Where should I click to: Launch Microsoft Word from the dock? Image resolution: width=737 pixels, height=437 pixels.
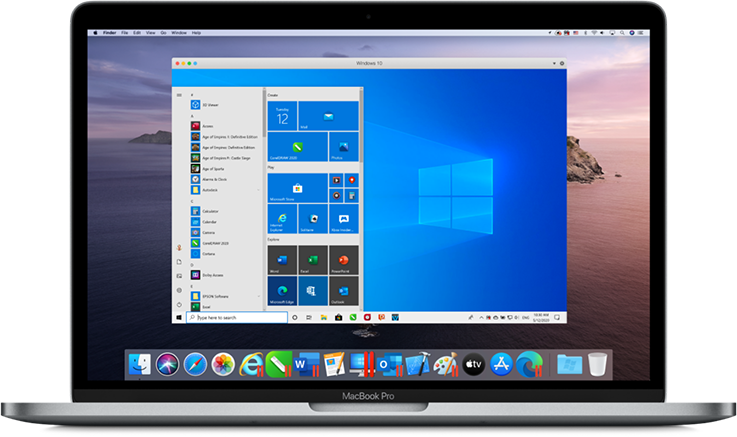306,365
